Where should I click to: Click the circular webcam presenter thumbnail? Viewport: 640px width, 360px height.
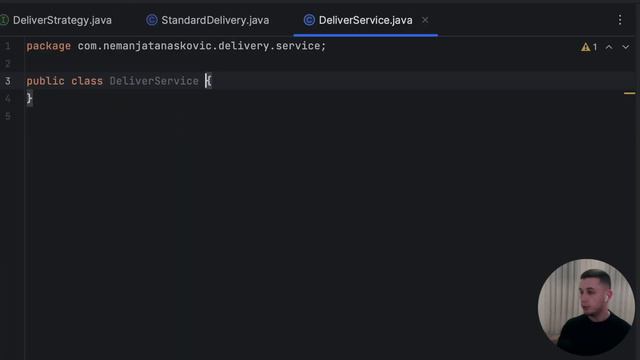point(586,307)
